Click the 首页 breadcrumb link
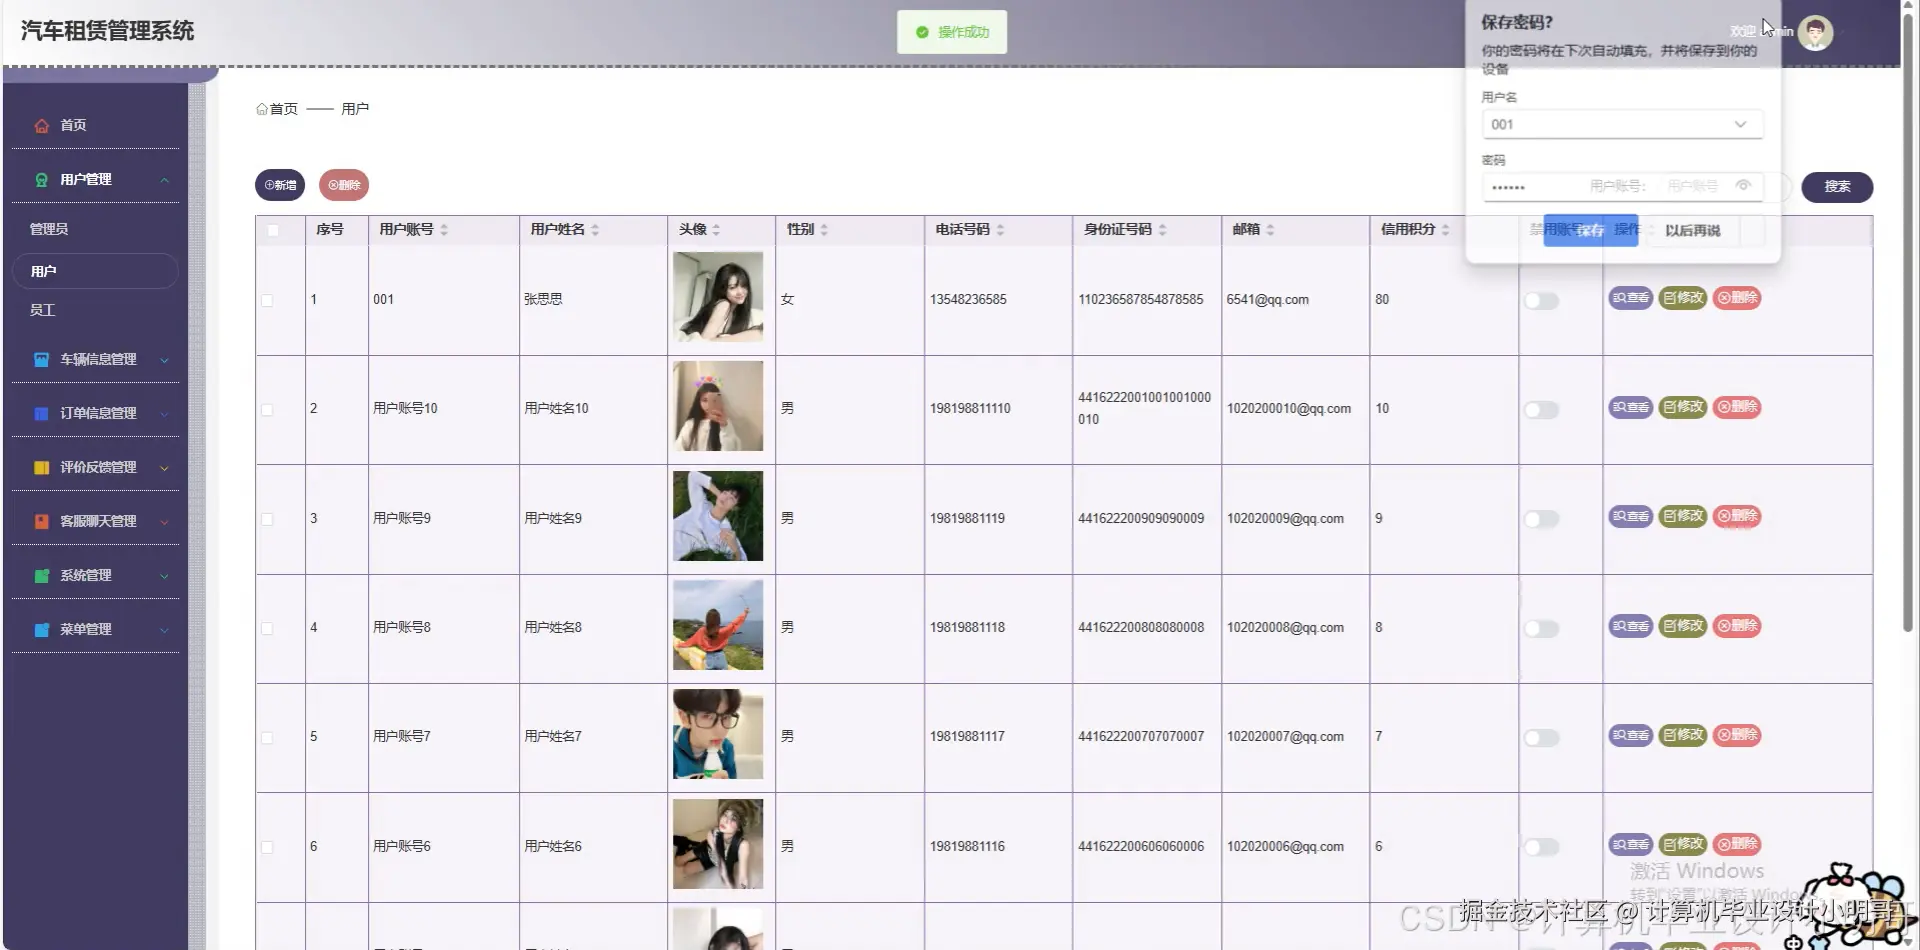Viewport: 1920px width, 950px height. pos(284,109)
